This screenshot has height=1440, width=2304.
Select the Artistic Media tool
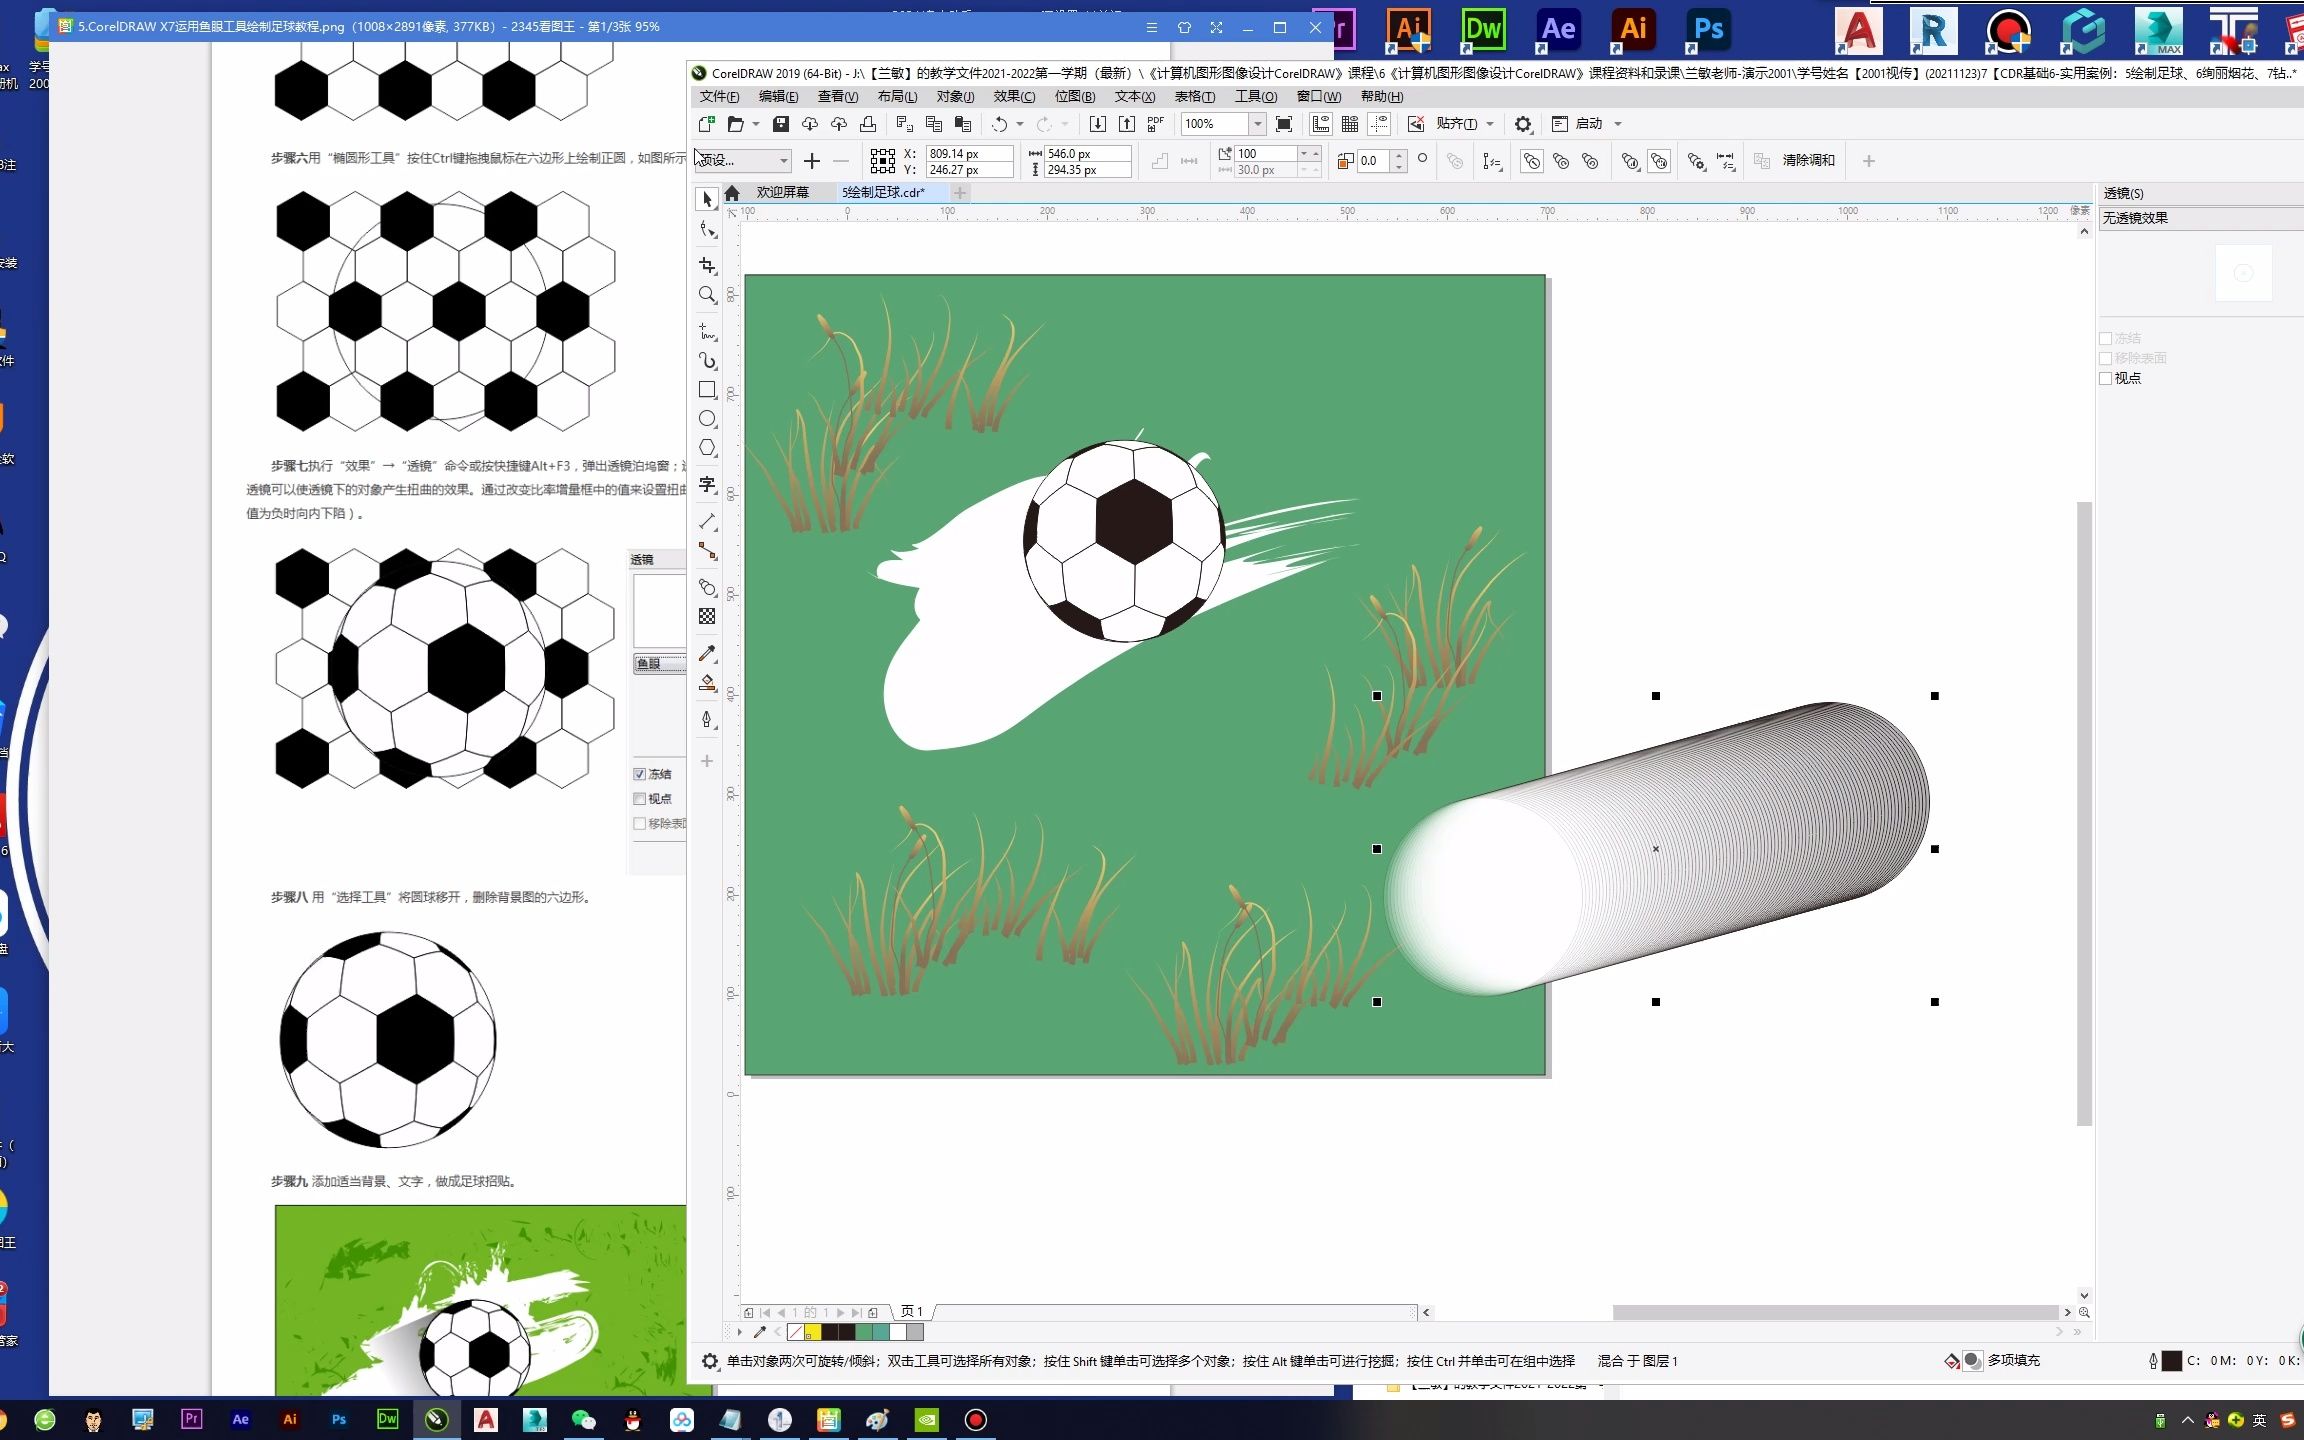(707, 360)
